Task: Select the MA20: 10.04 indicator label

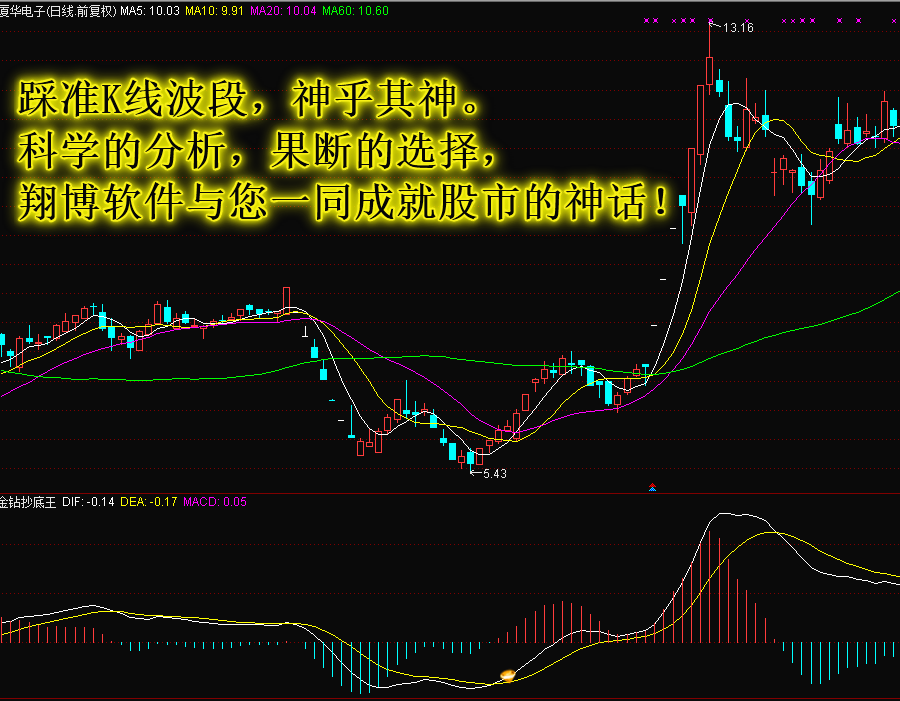Action: click(x=283, y=11)
